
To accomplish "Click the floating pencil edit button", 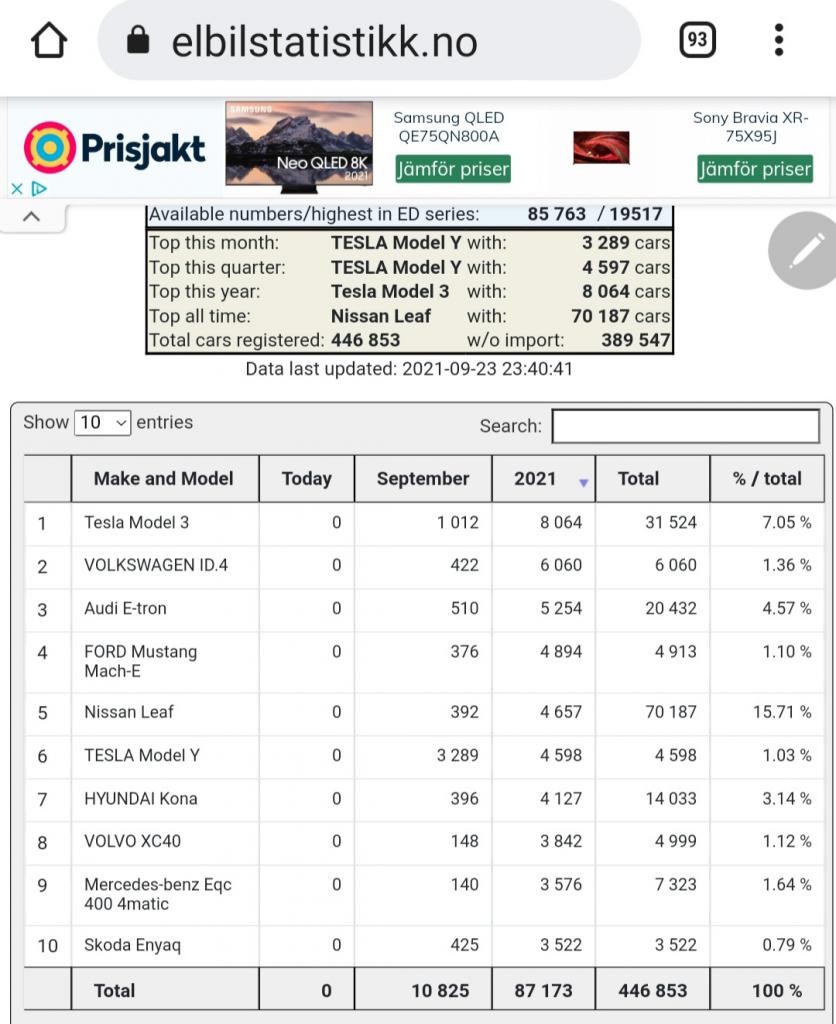I will [x=802, y=250].
